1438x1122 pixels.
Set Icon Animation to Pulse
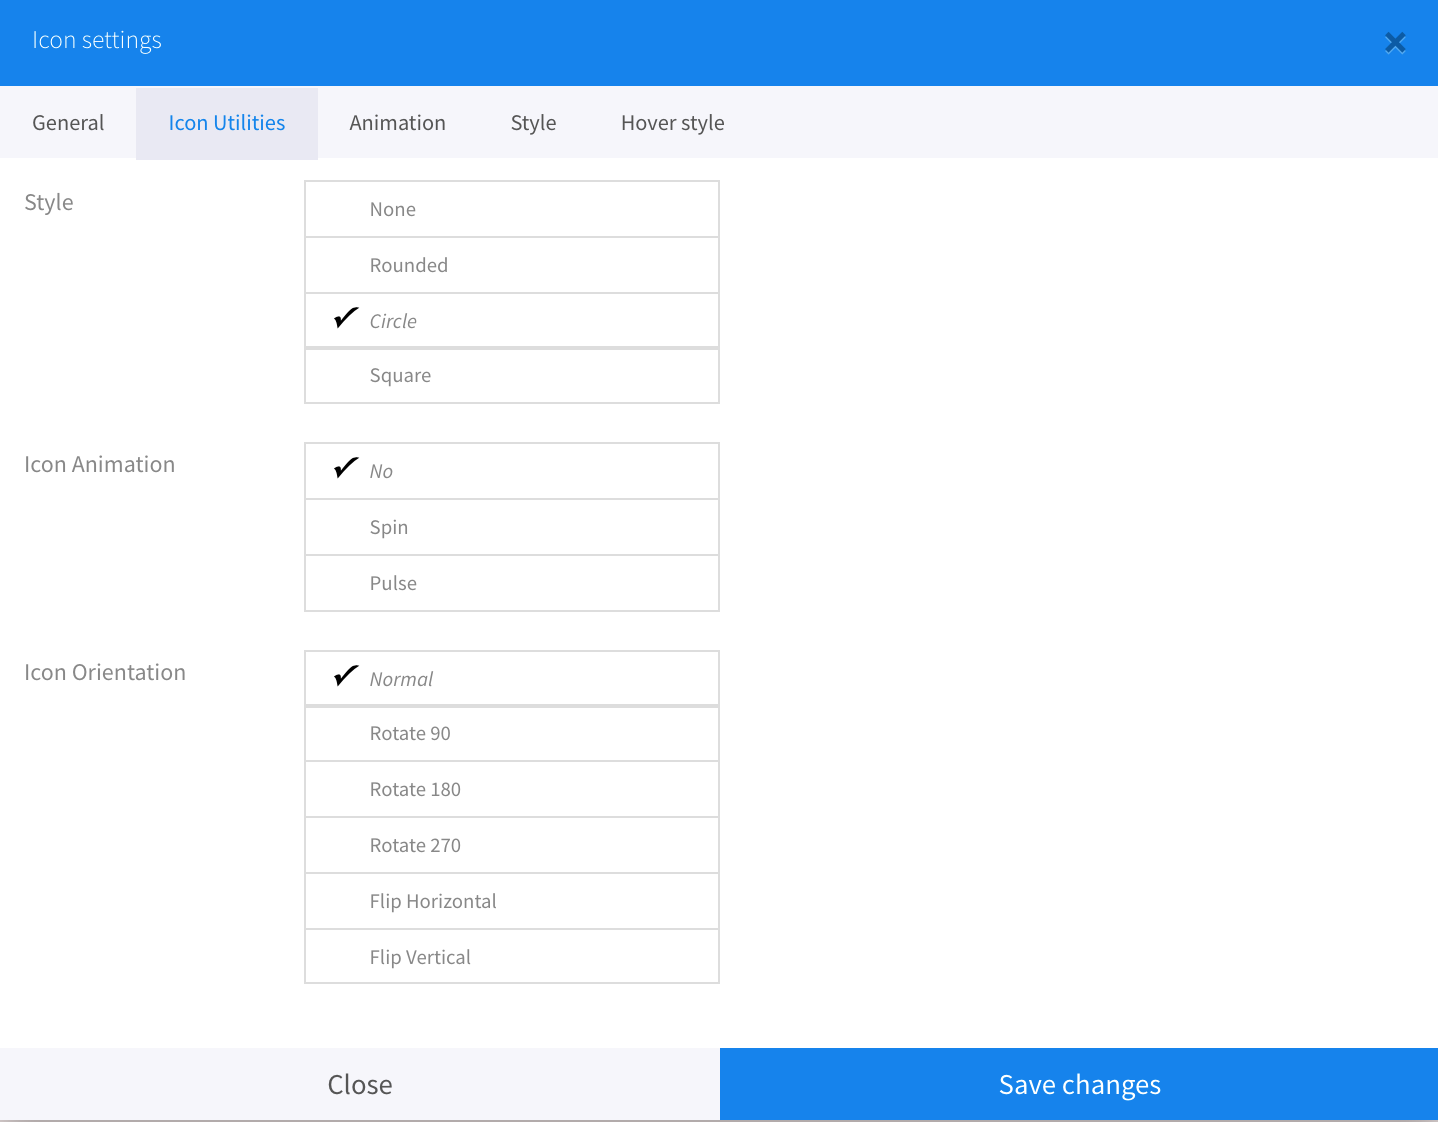[x=512, y=583]
